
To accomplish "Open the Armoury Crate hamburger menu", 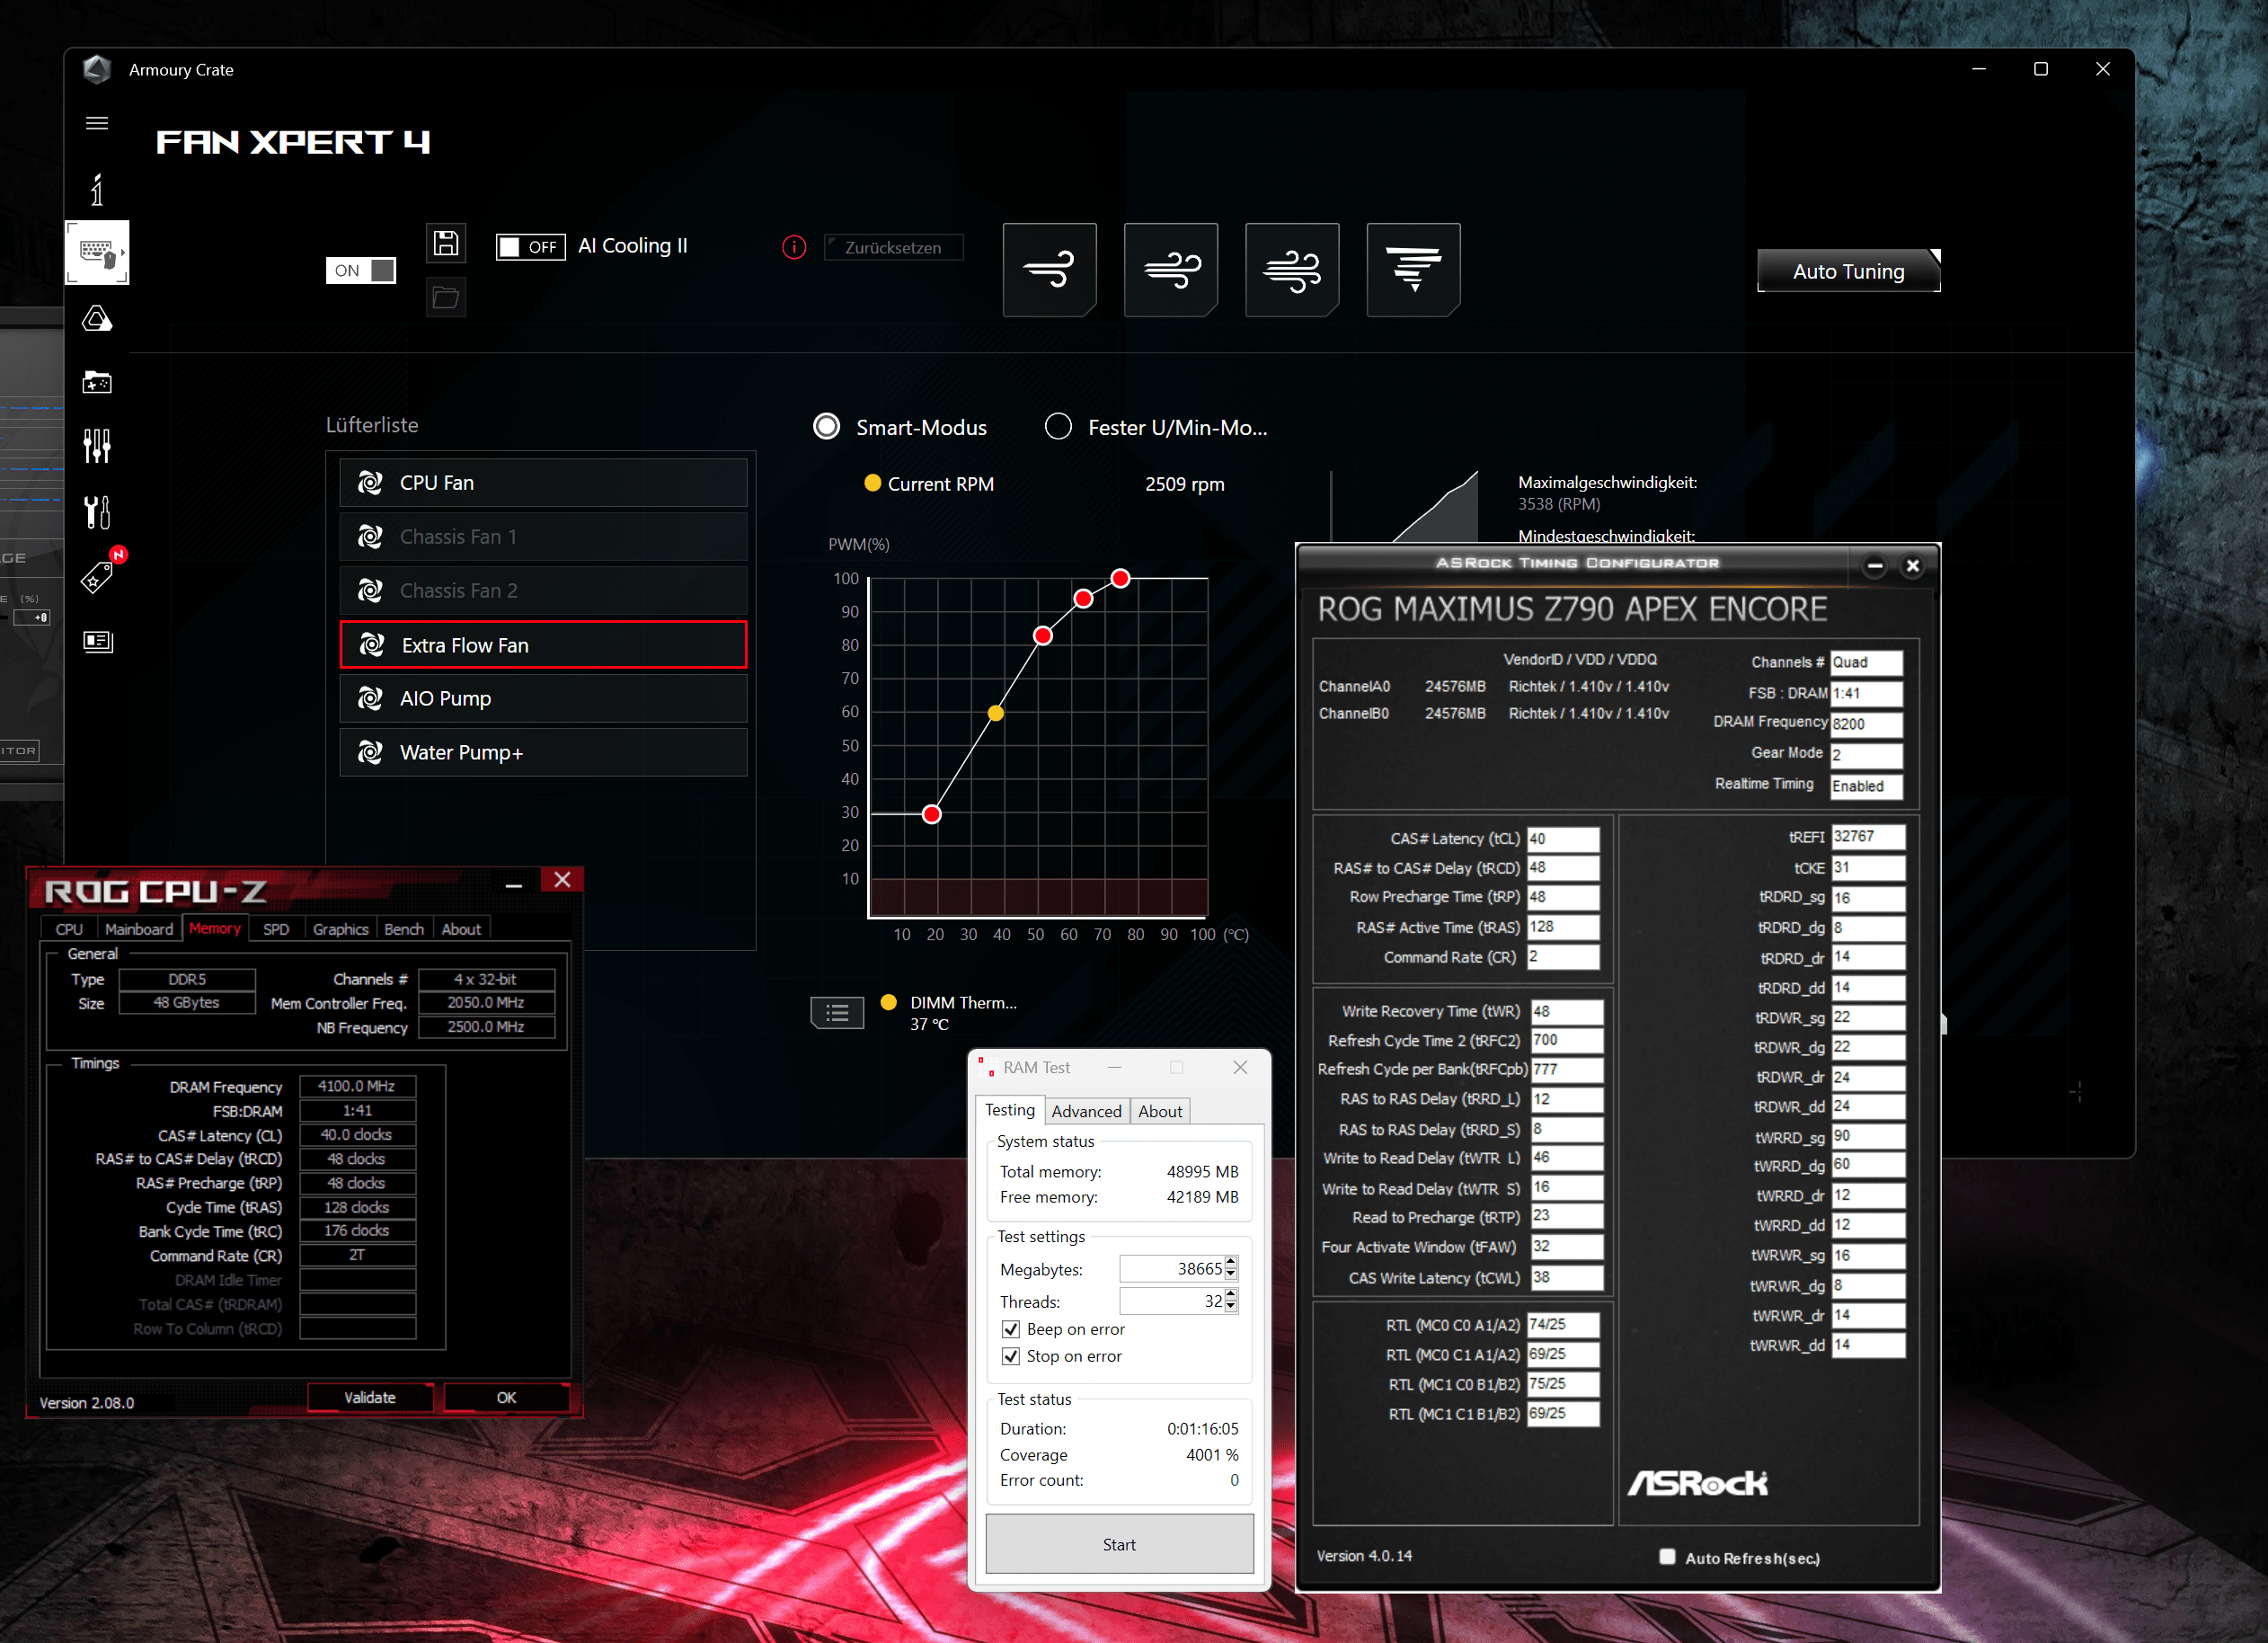I will (x=97, y=123).
